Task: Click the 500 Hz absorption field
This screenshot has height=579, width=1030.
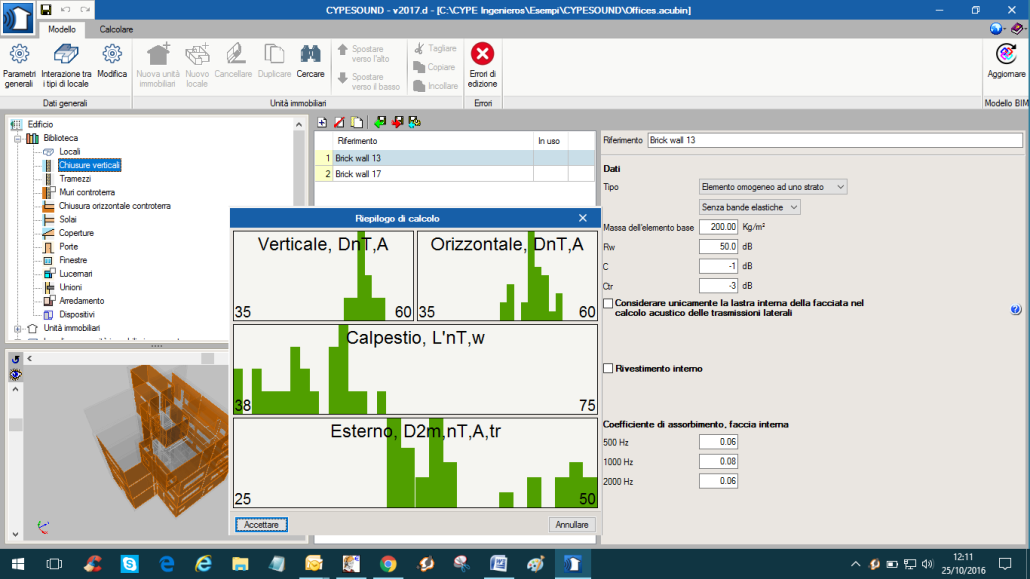Action: tap(718, 442)
